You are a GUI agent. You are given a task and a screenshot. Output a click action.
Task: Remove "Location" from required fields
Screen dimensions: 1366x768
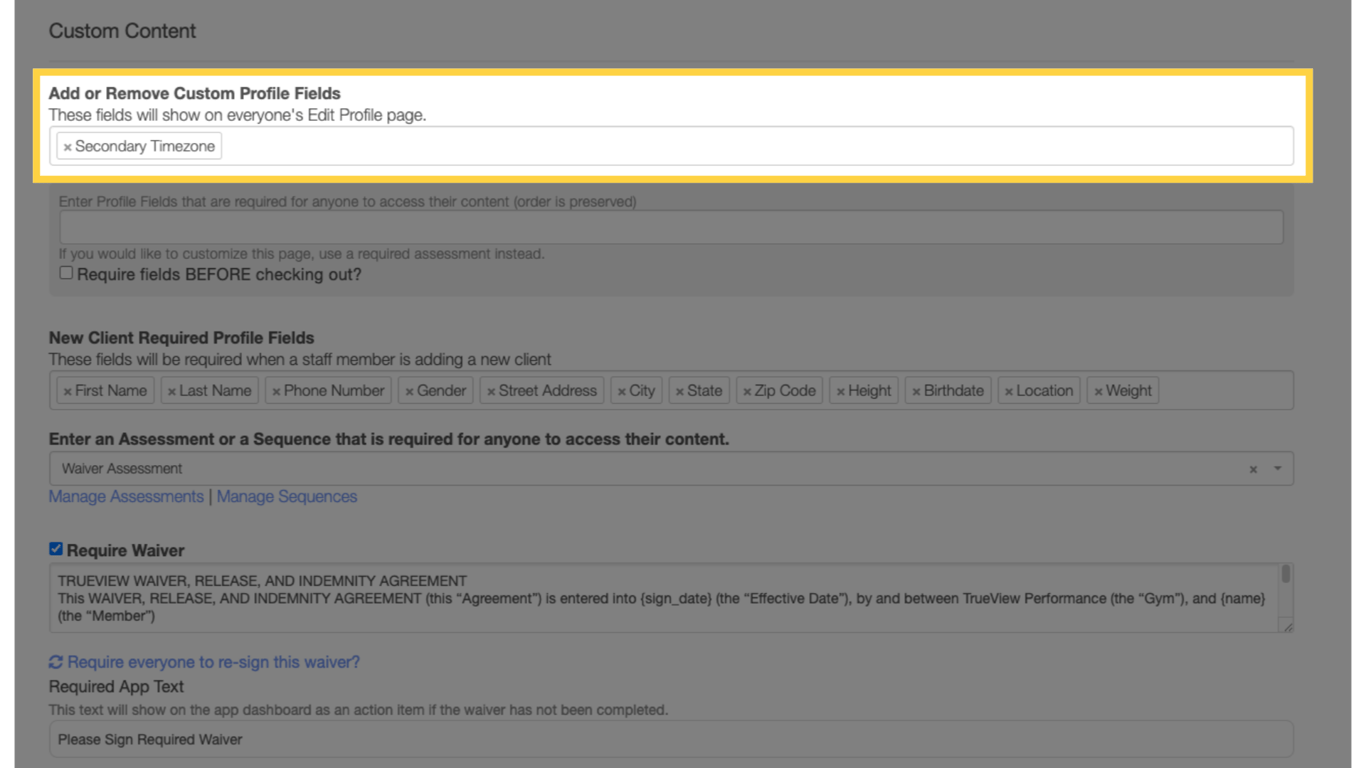click(x=1009, y=391)
